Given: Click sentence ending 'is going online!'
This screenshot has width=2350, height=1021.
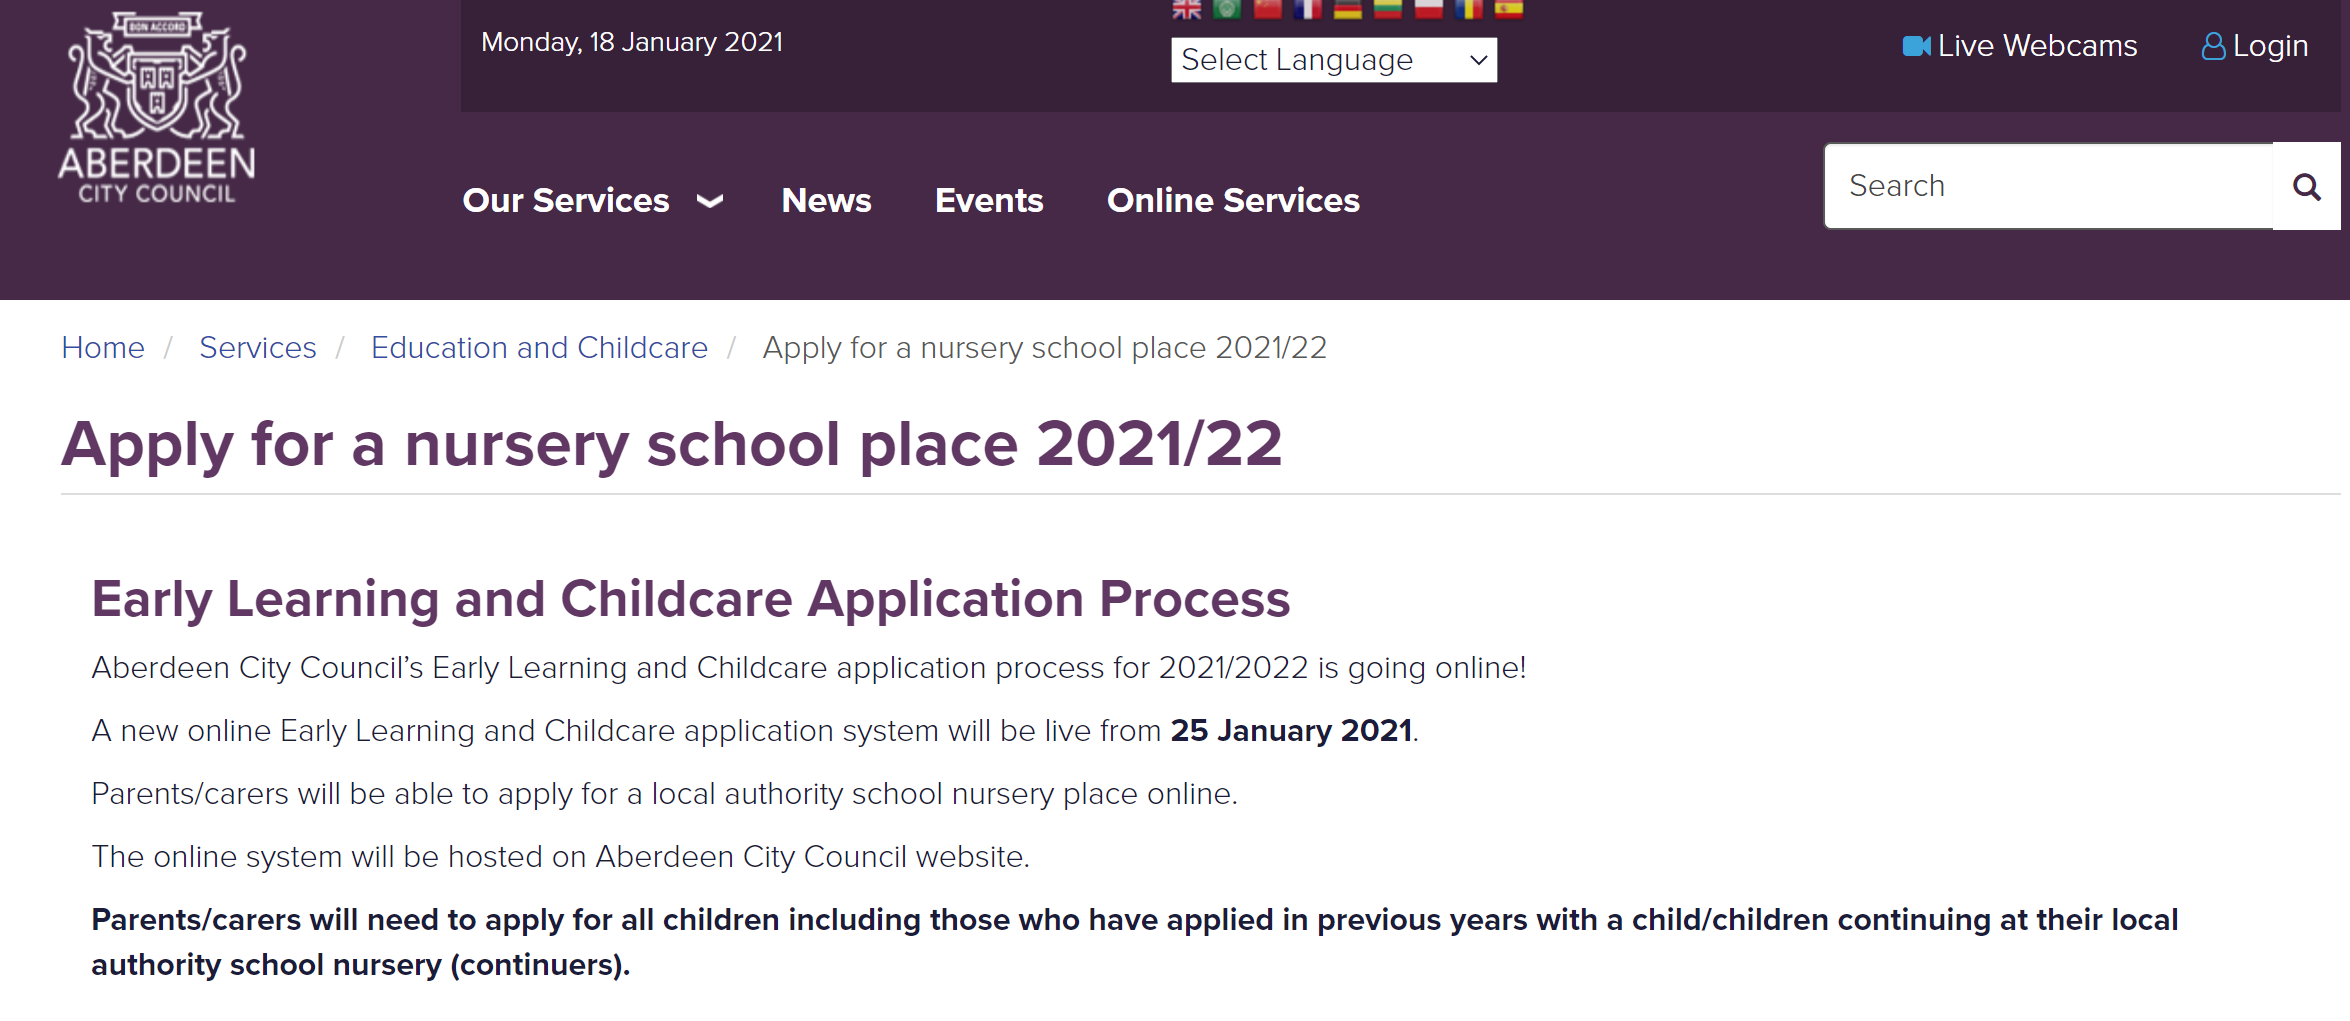Looking at the screenshot, I should pyautogui.click(x=809, y=667).
